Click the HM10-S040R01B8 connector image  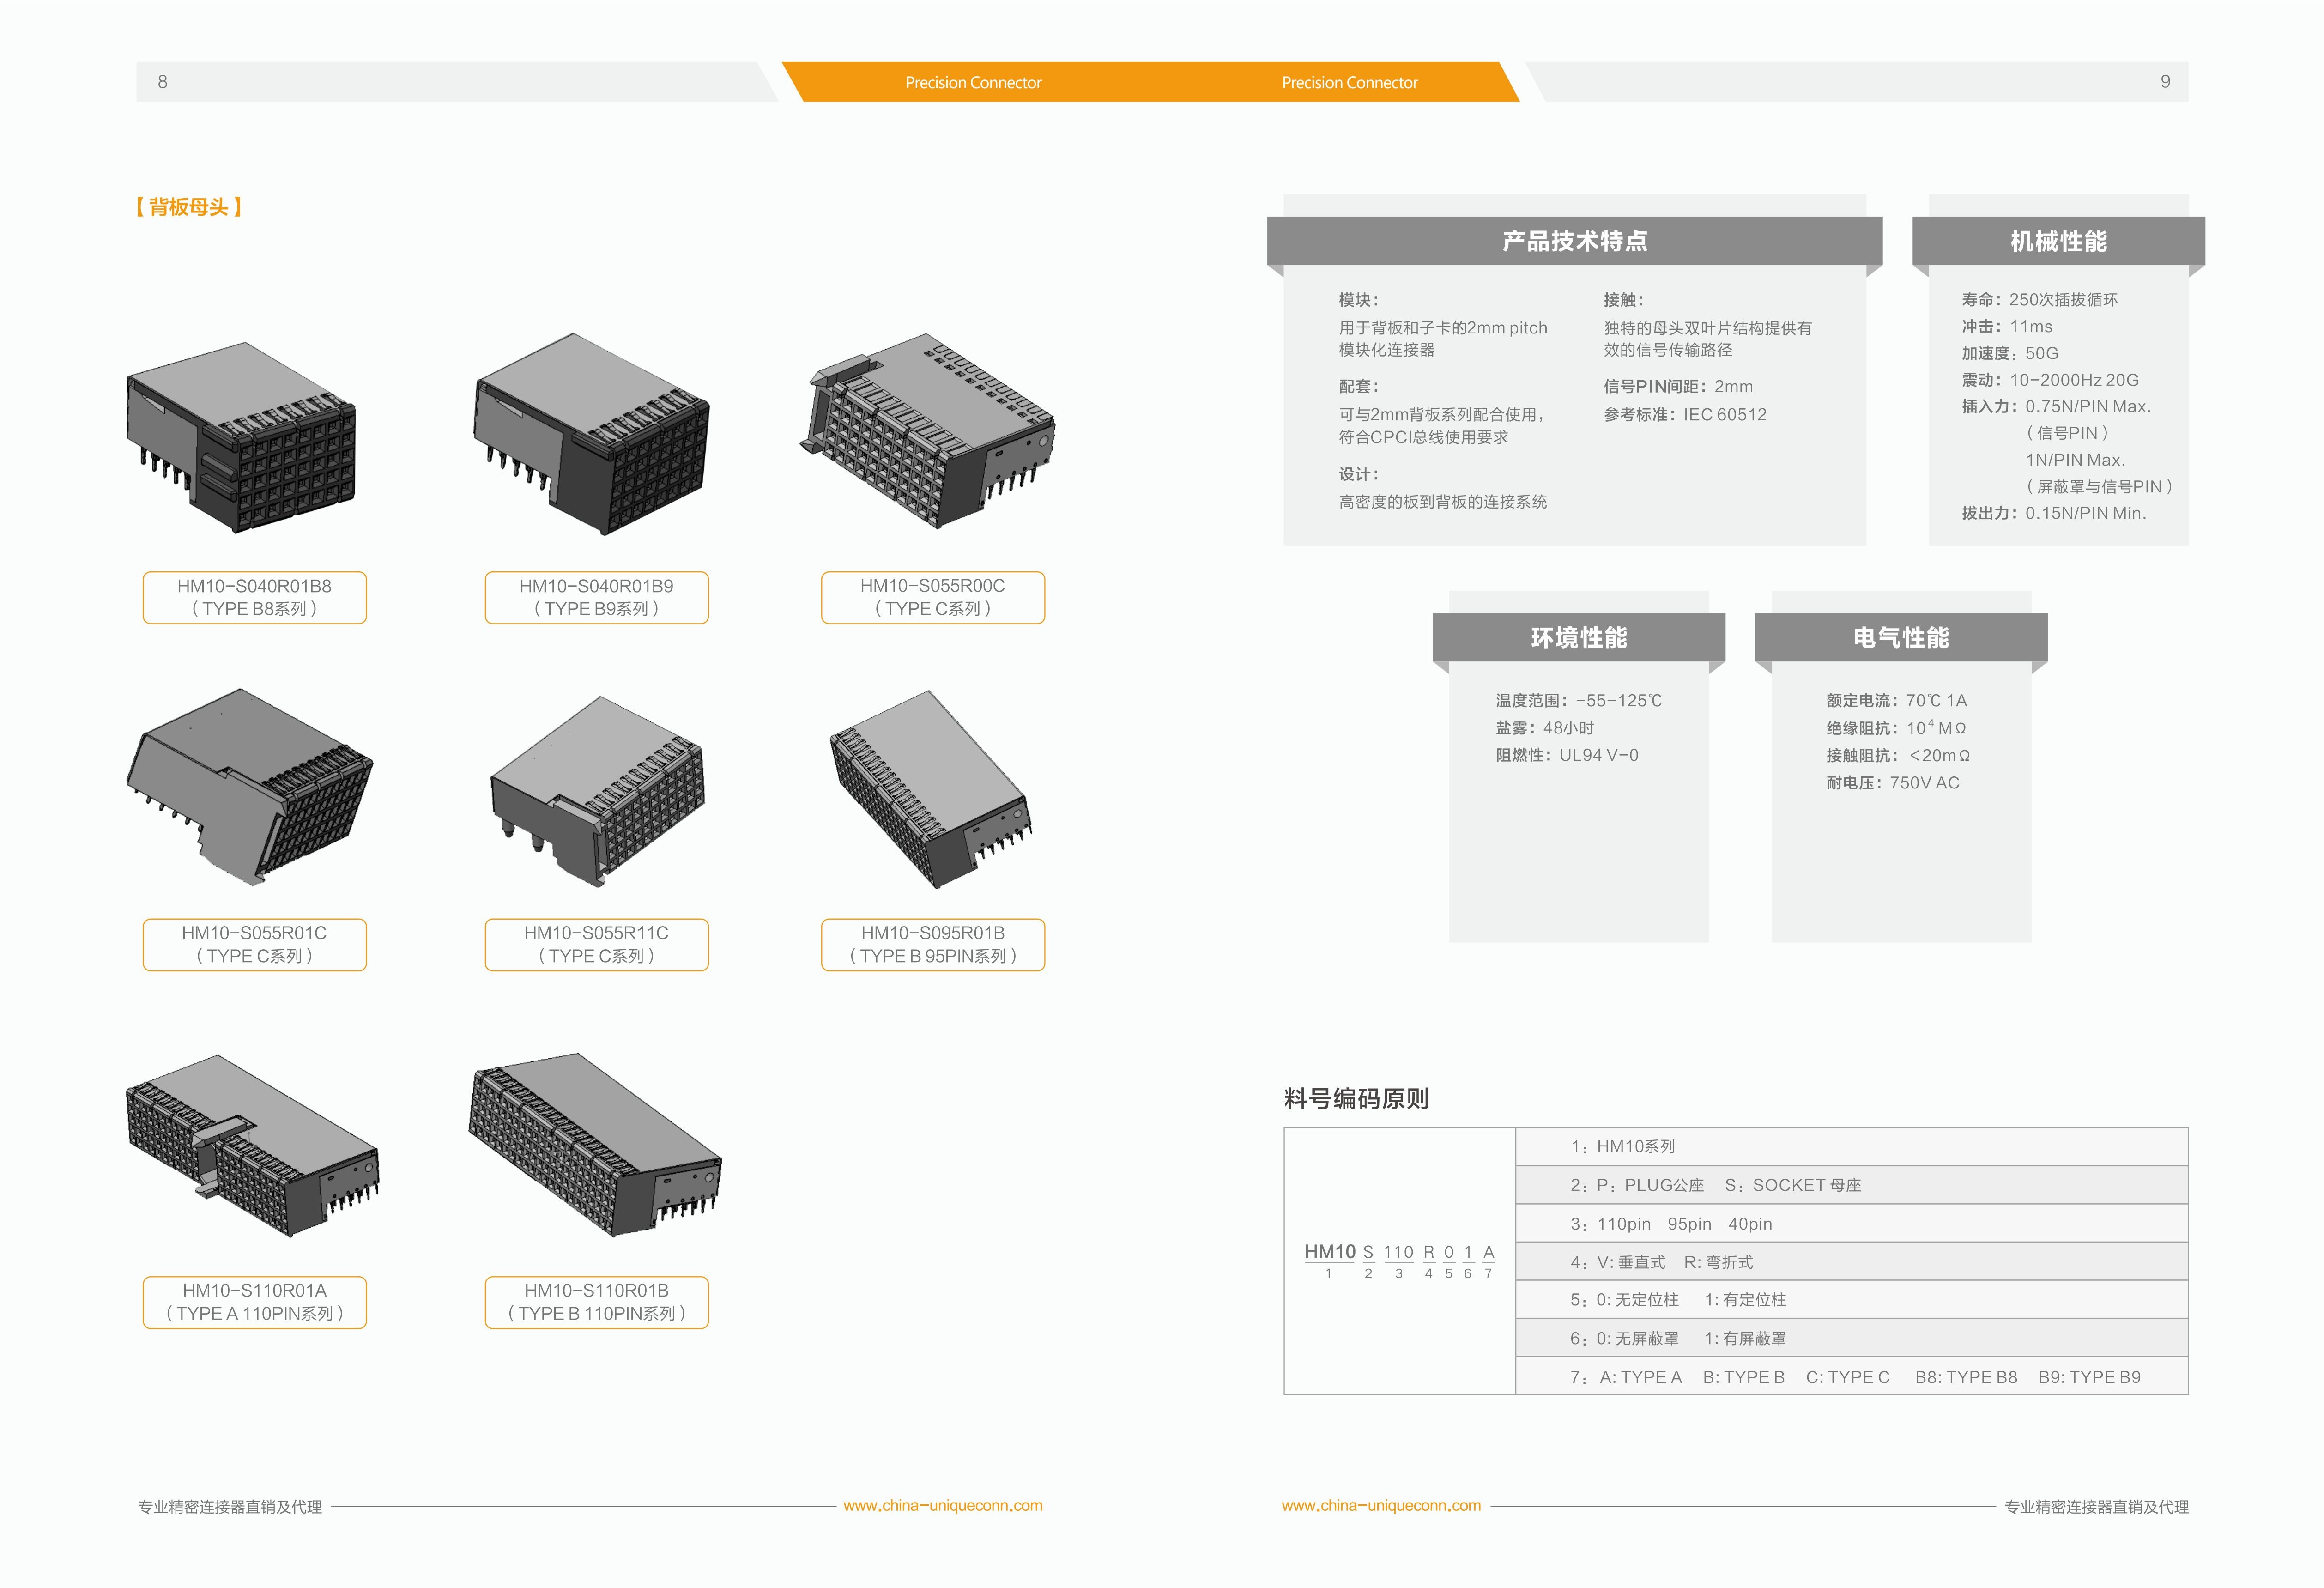click(241, 437)
